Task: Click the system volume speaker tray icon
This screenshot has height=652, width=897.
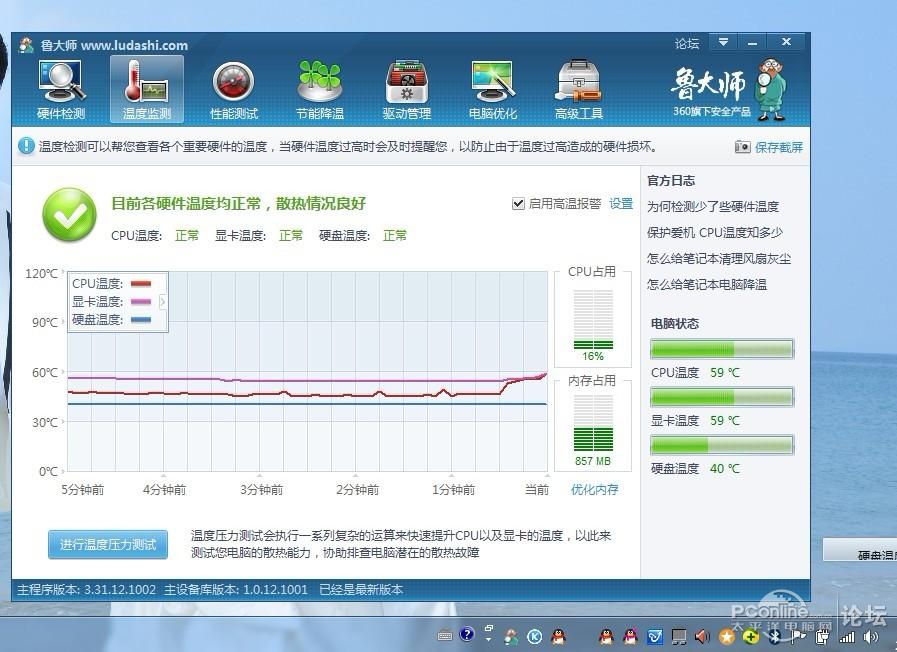Action: click(x=871, y=637)
